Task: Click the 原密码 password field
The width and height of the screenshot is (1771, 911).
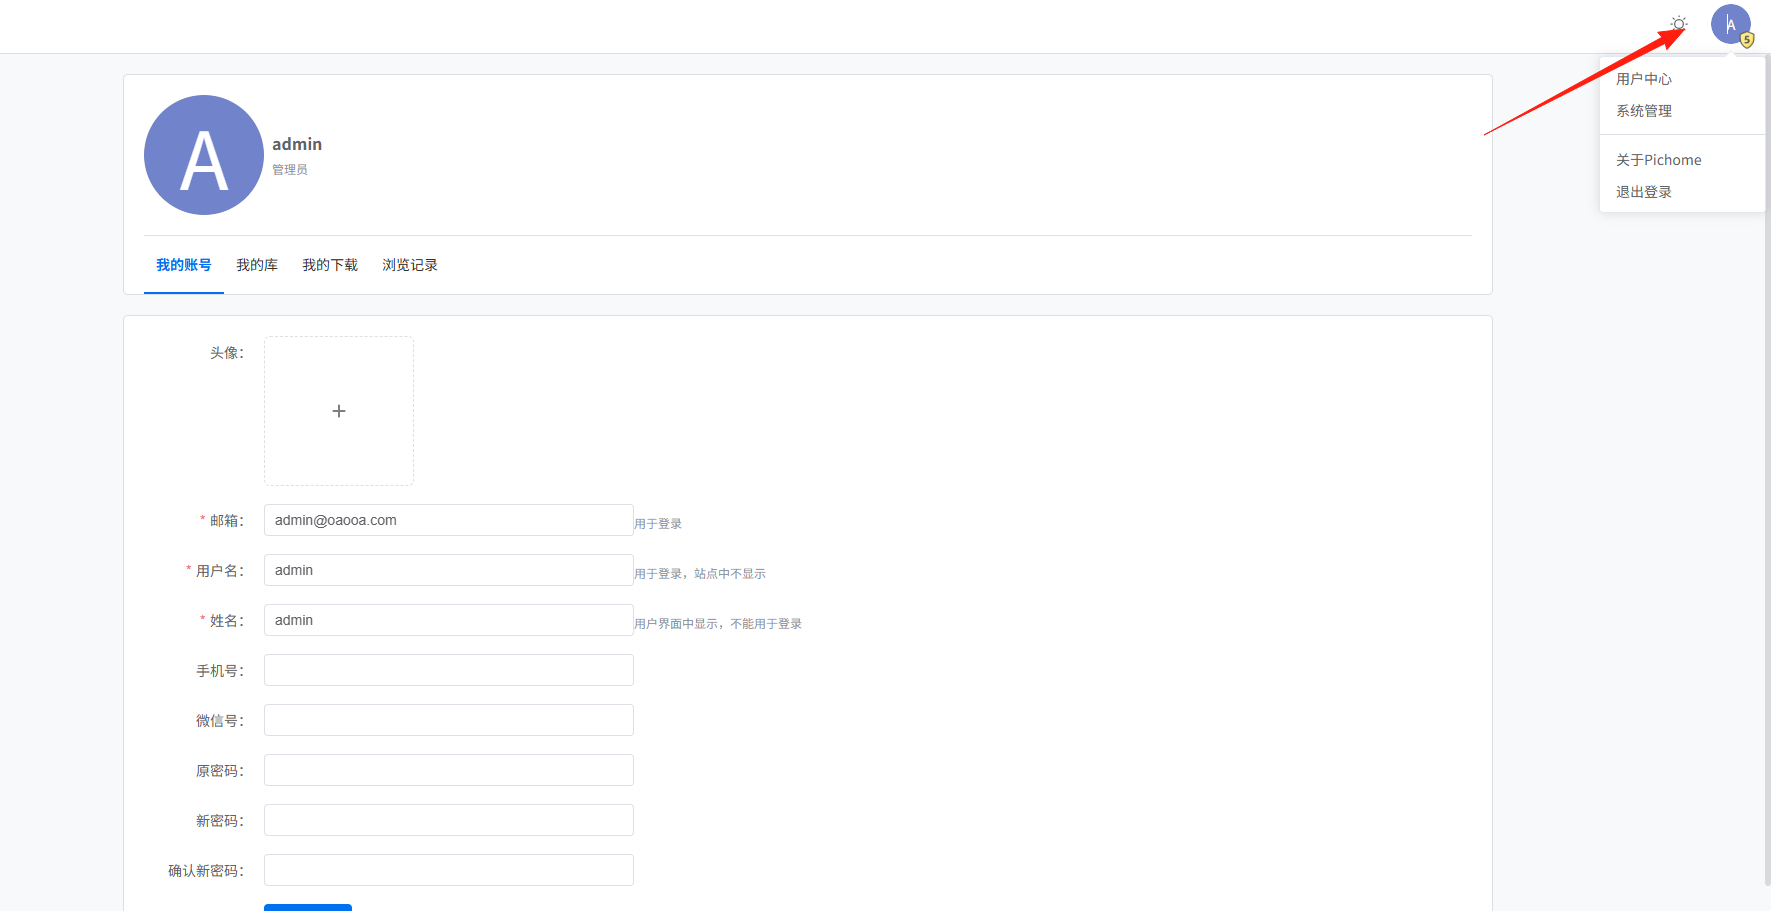Action: (449, 770)
